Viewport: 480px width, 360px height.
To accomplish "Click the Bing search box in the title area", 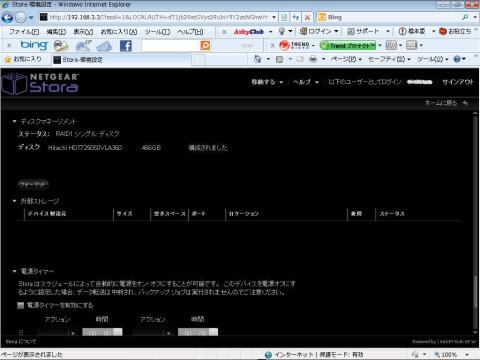I will (388, 17).
